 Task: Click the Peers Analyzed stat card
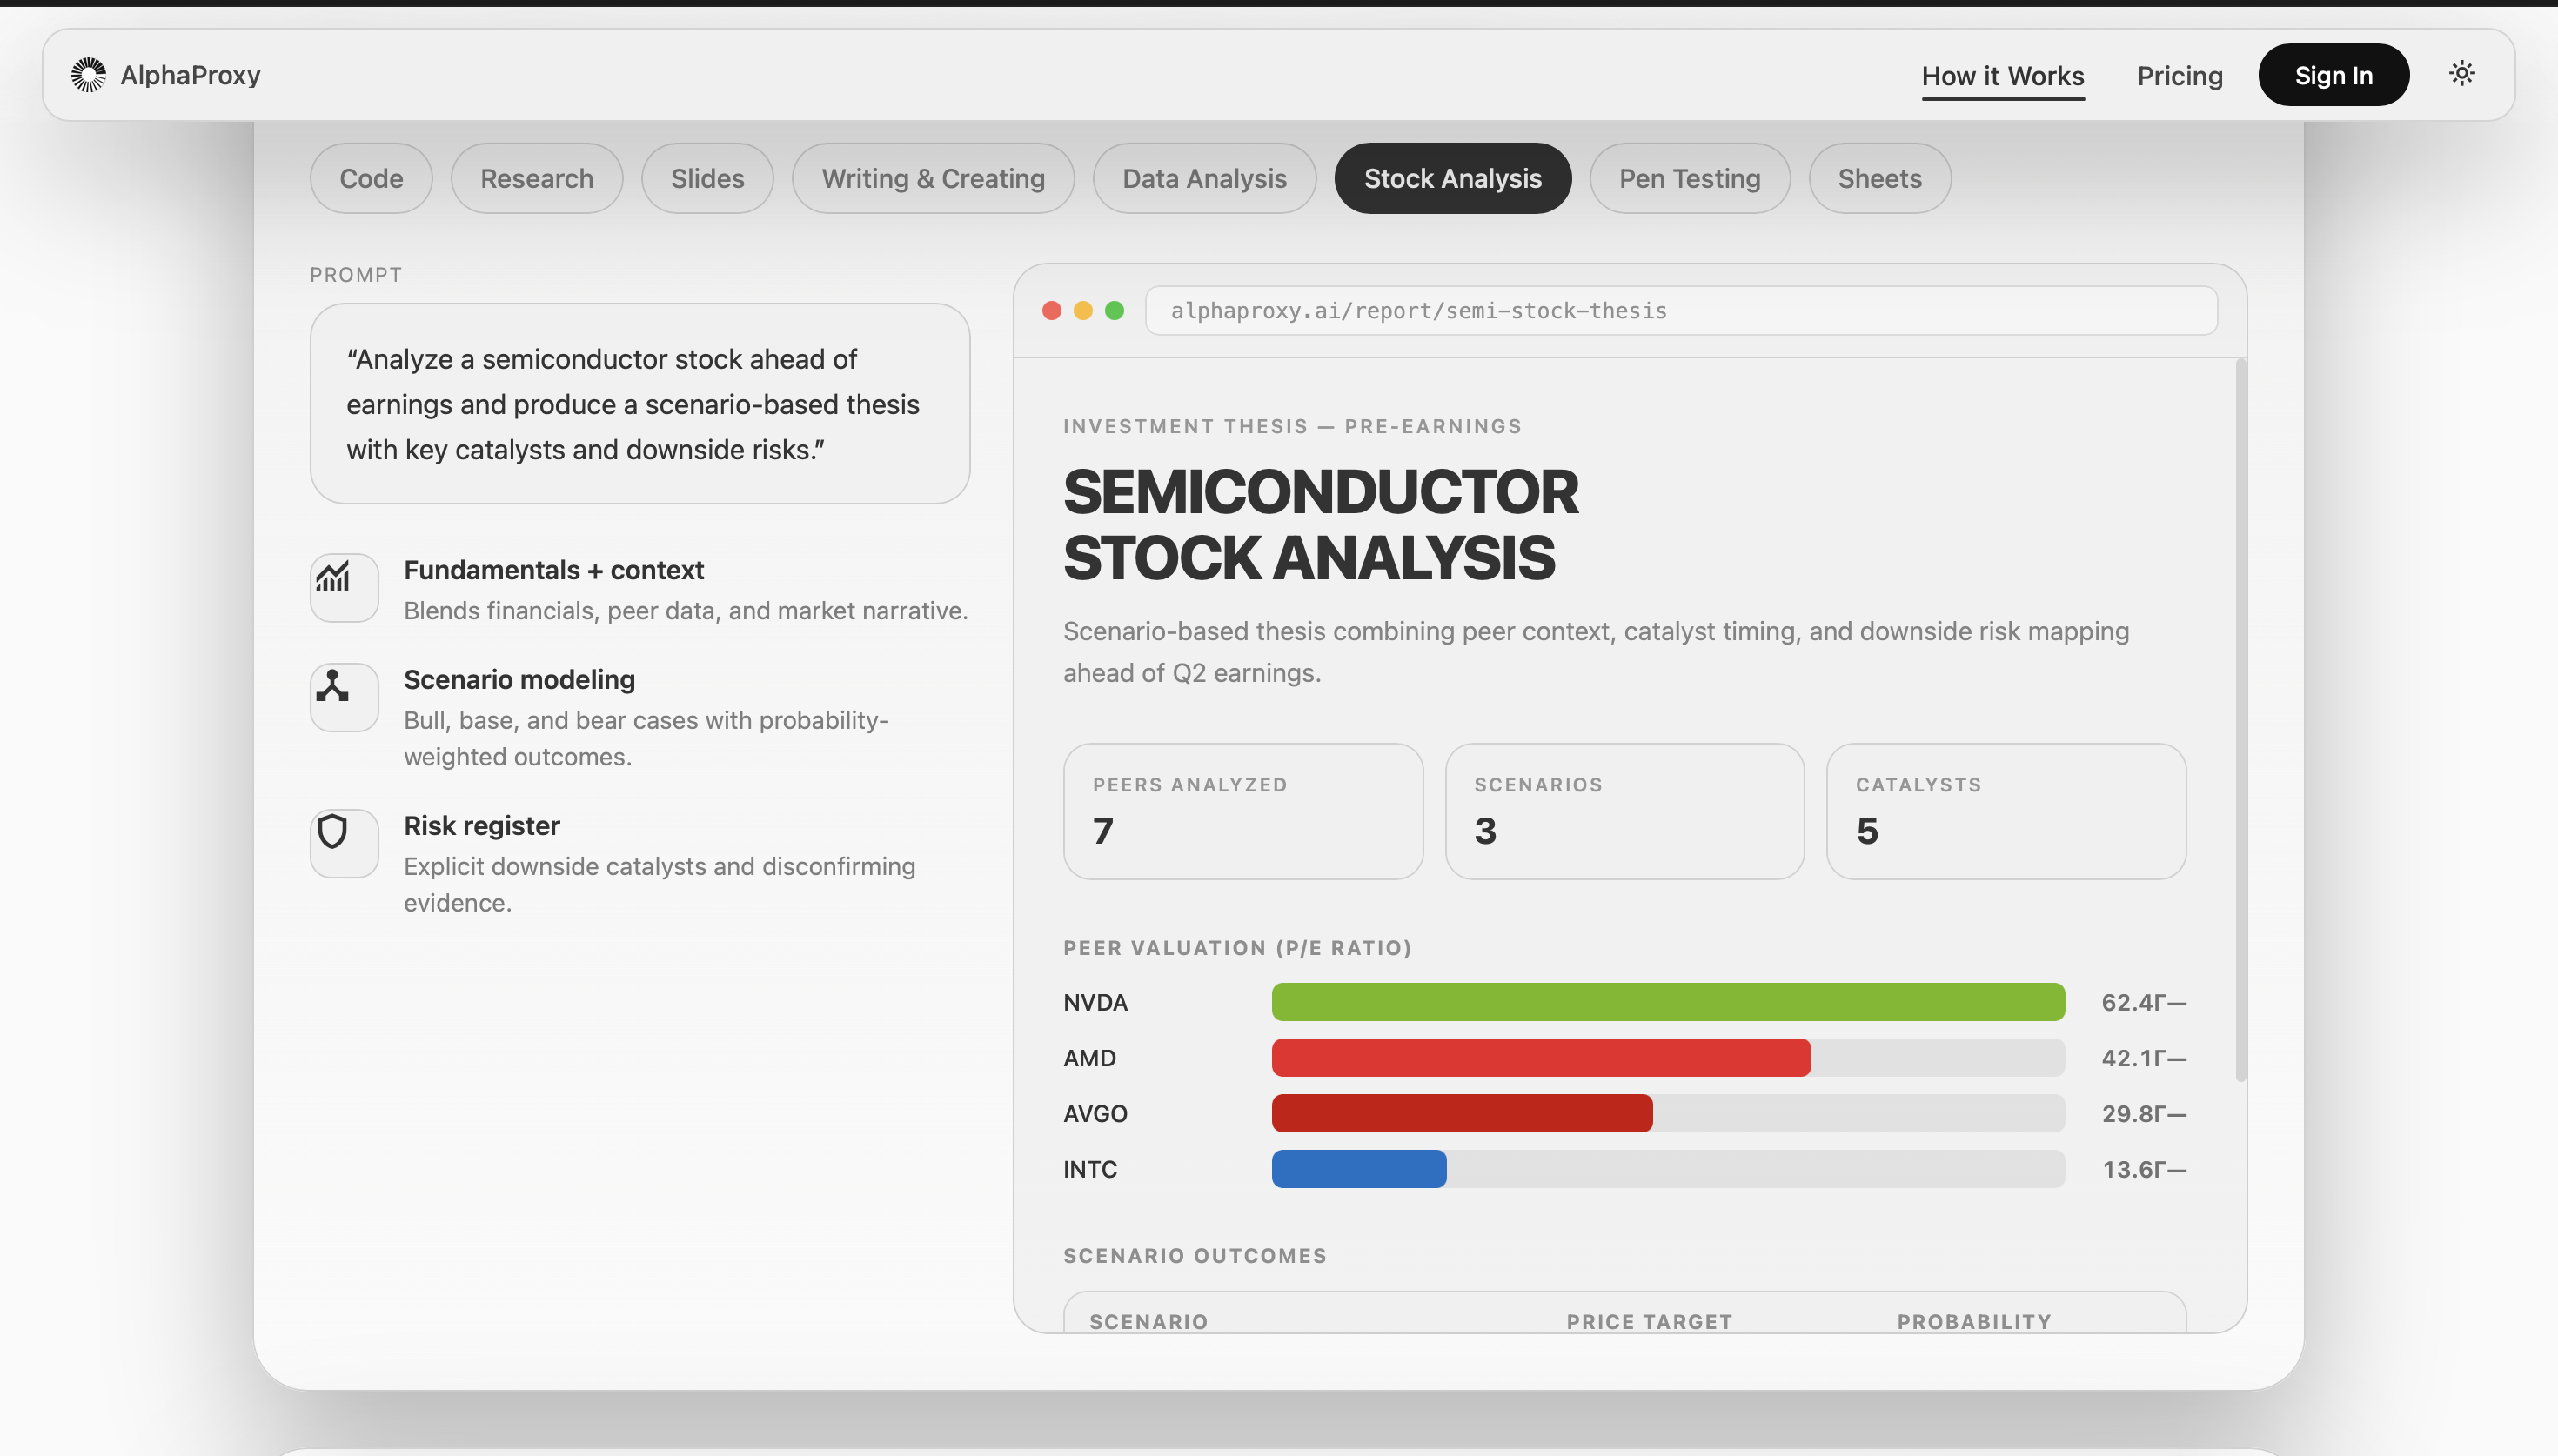point(1243,811)
